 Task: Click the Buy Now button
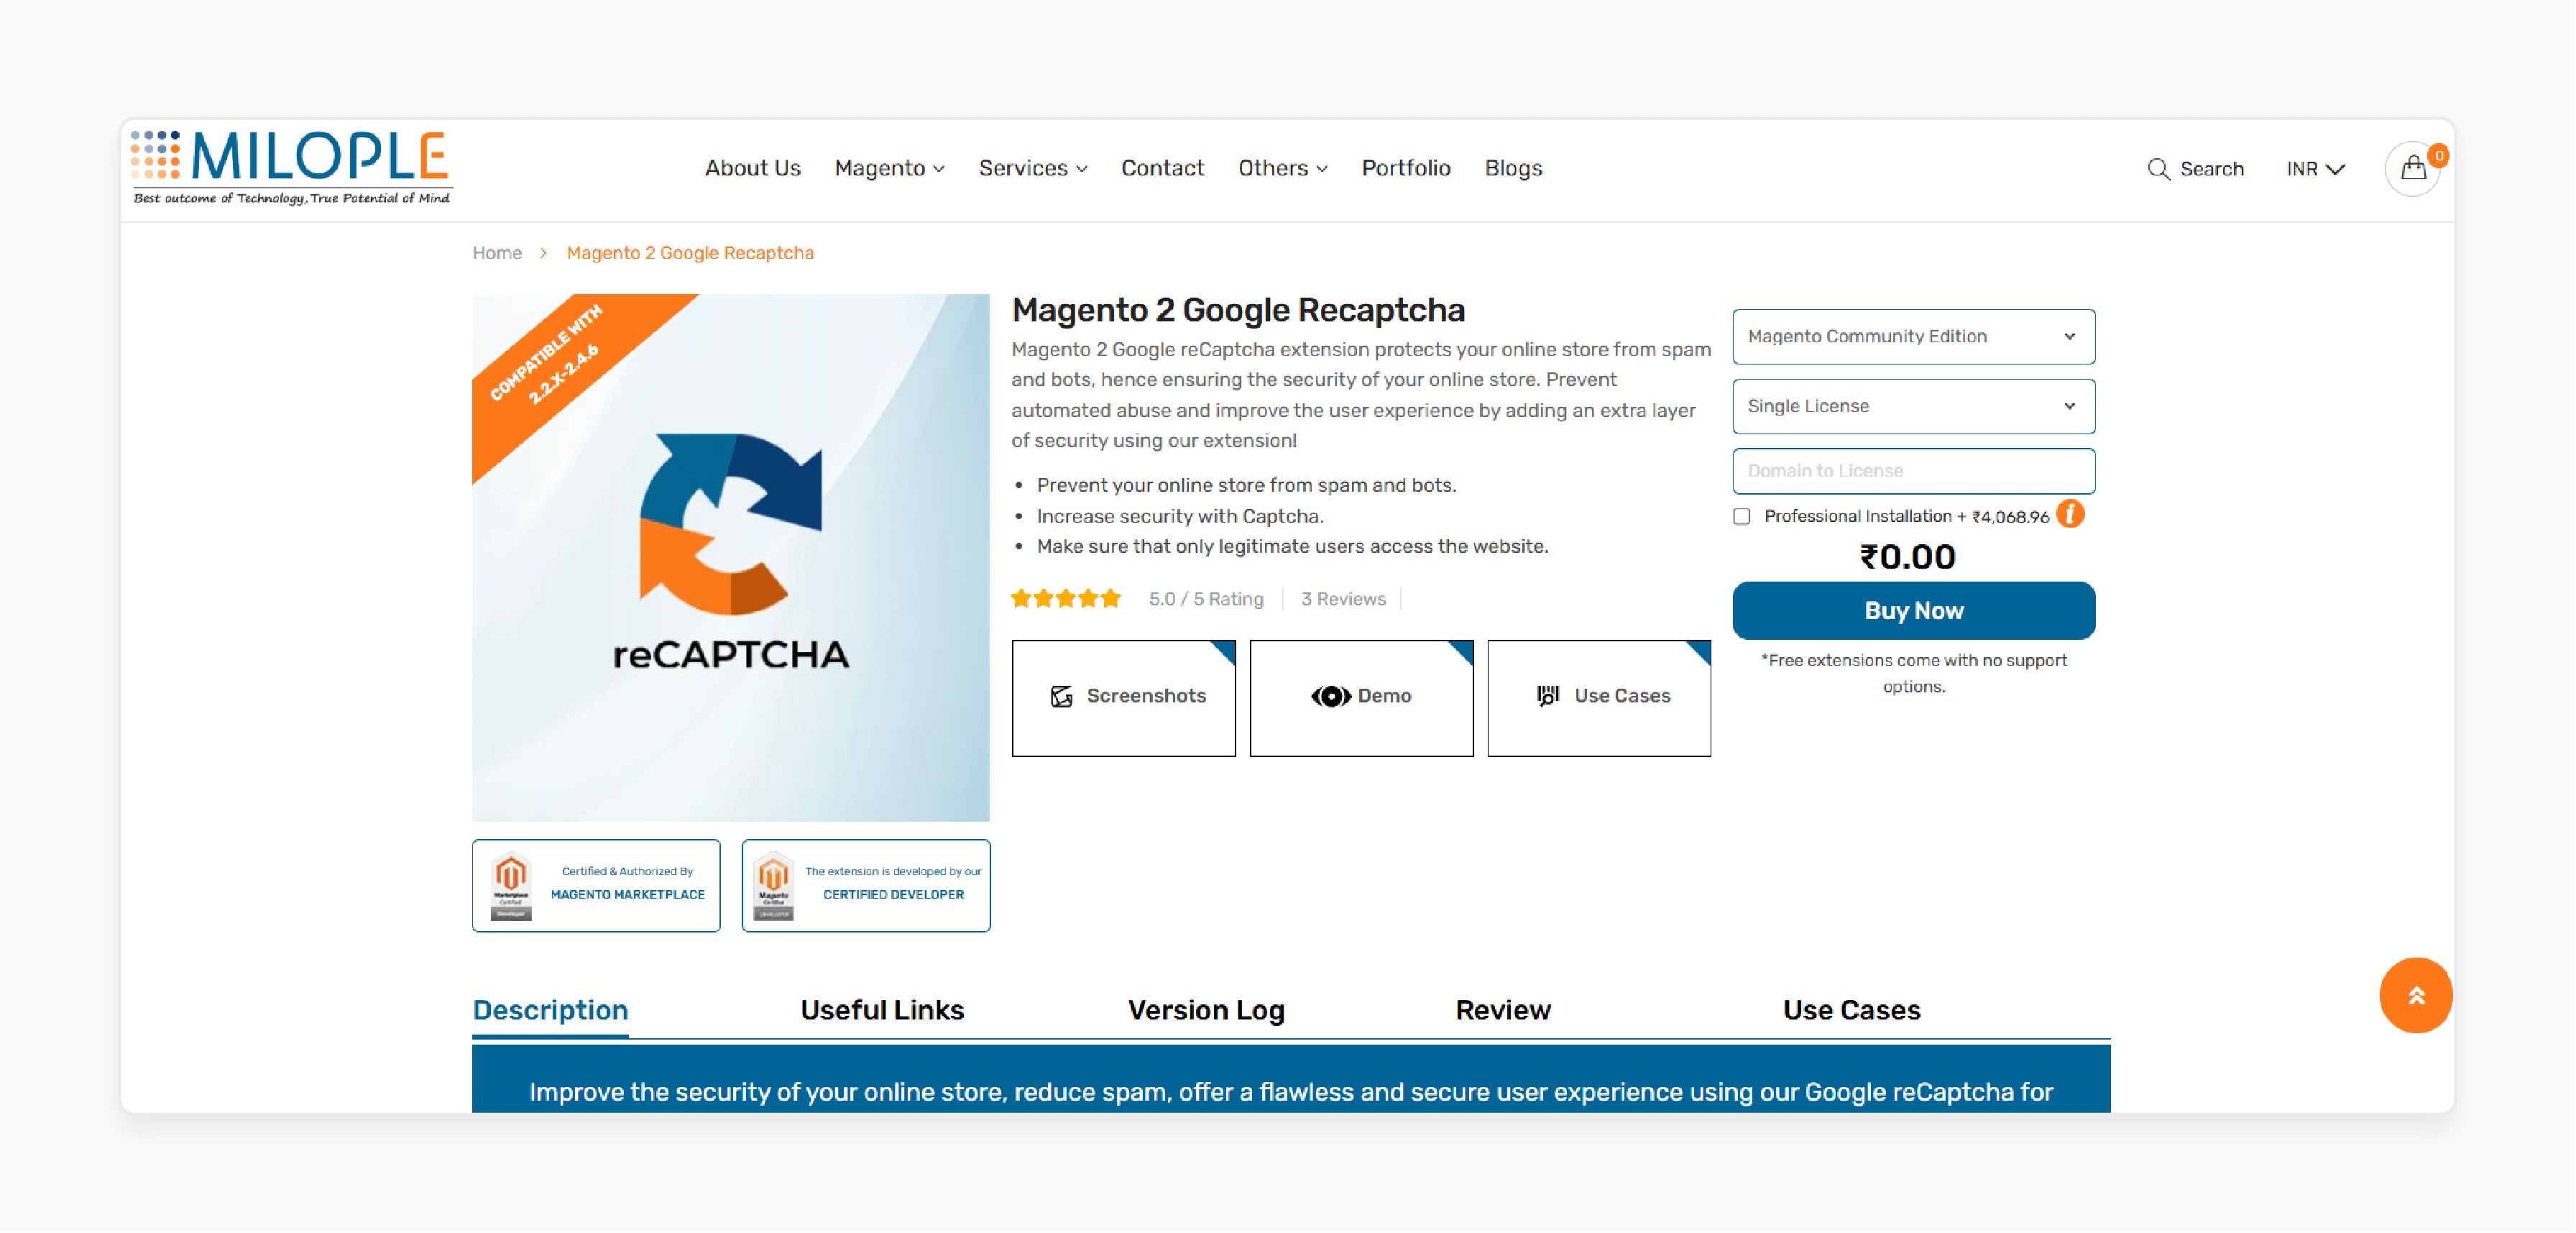(1914, 610)
